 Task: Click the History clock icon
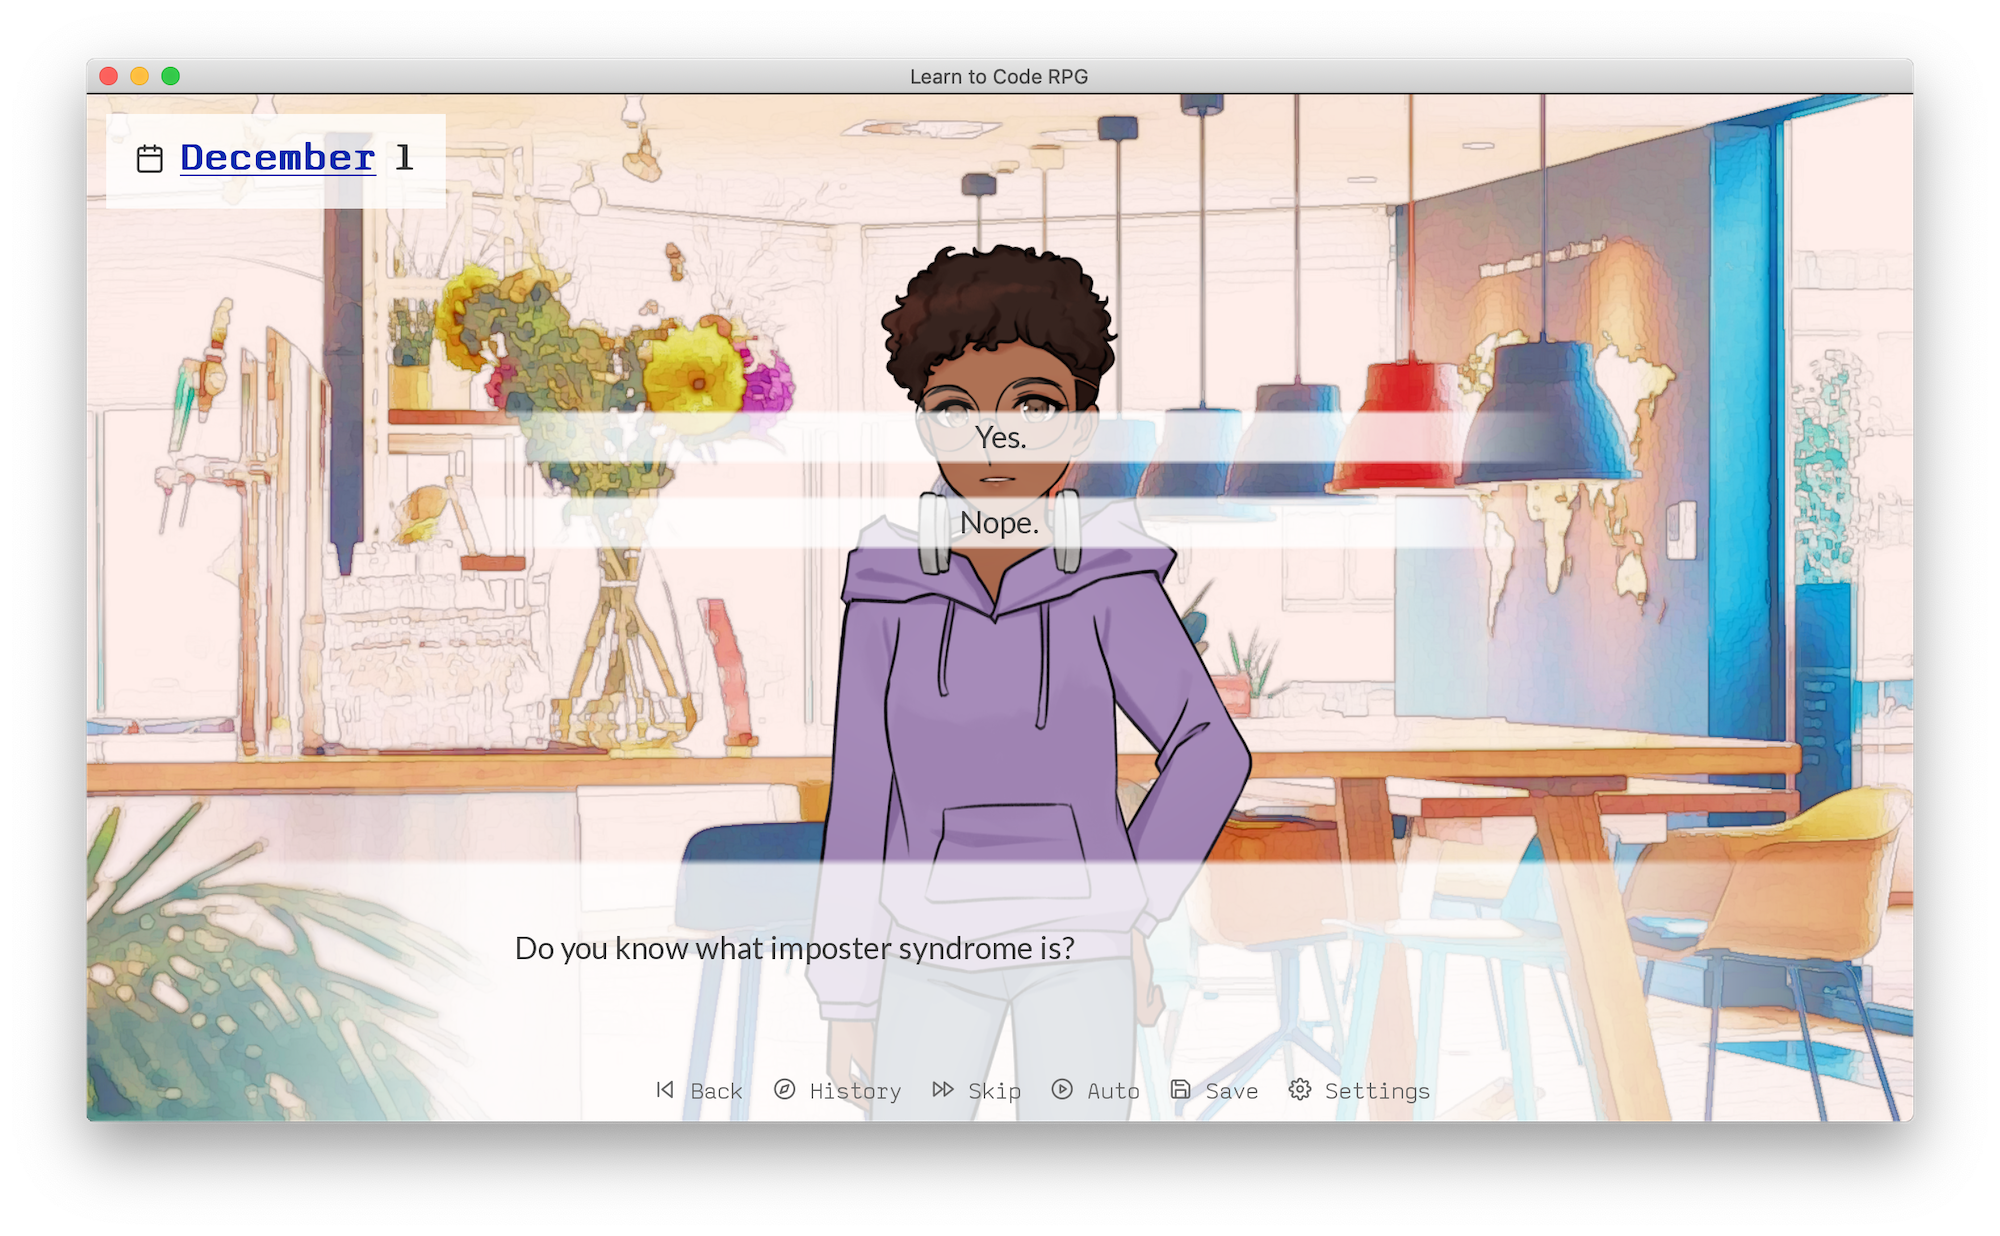783,1091
